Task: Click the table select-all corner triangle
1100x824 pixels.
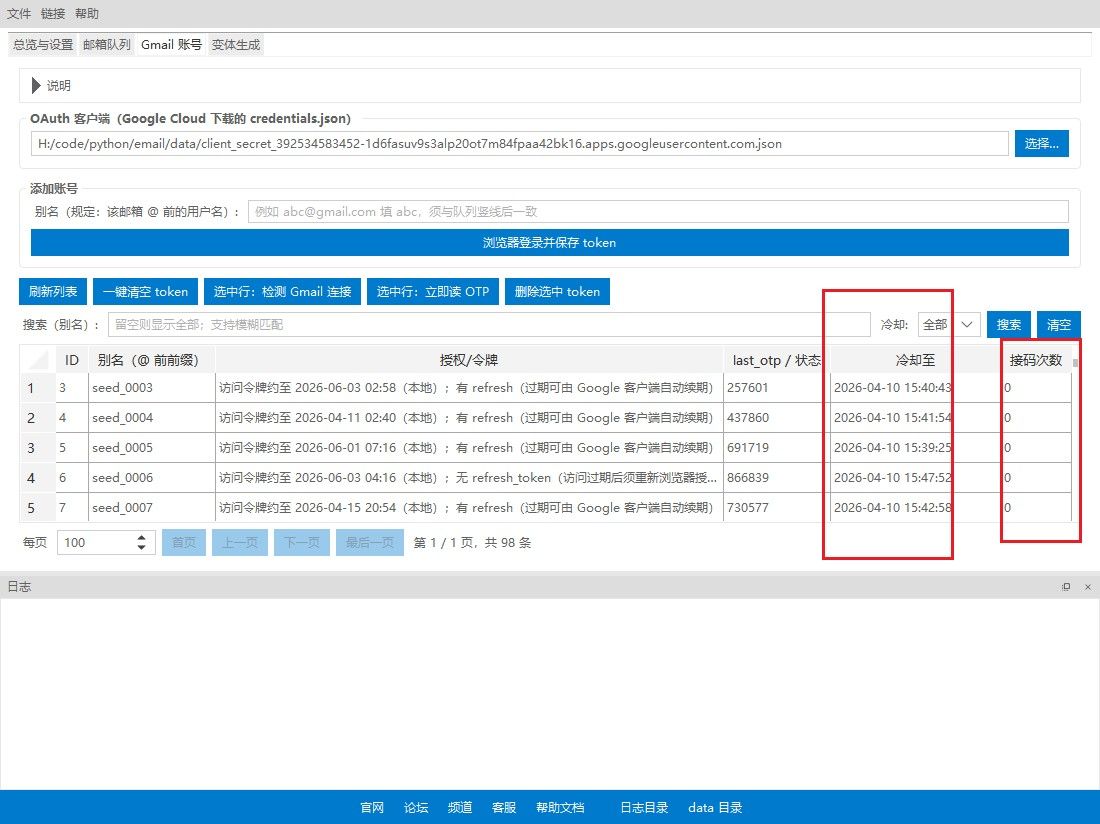Action: [x=38, y=360]
